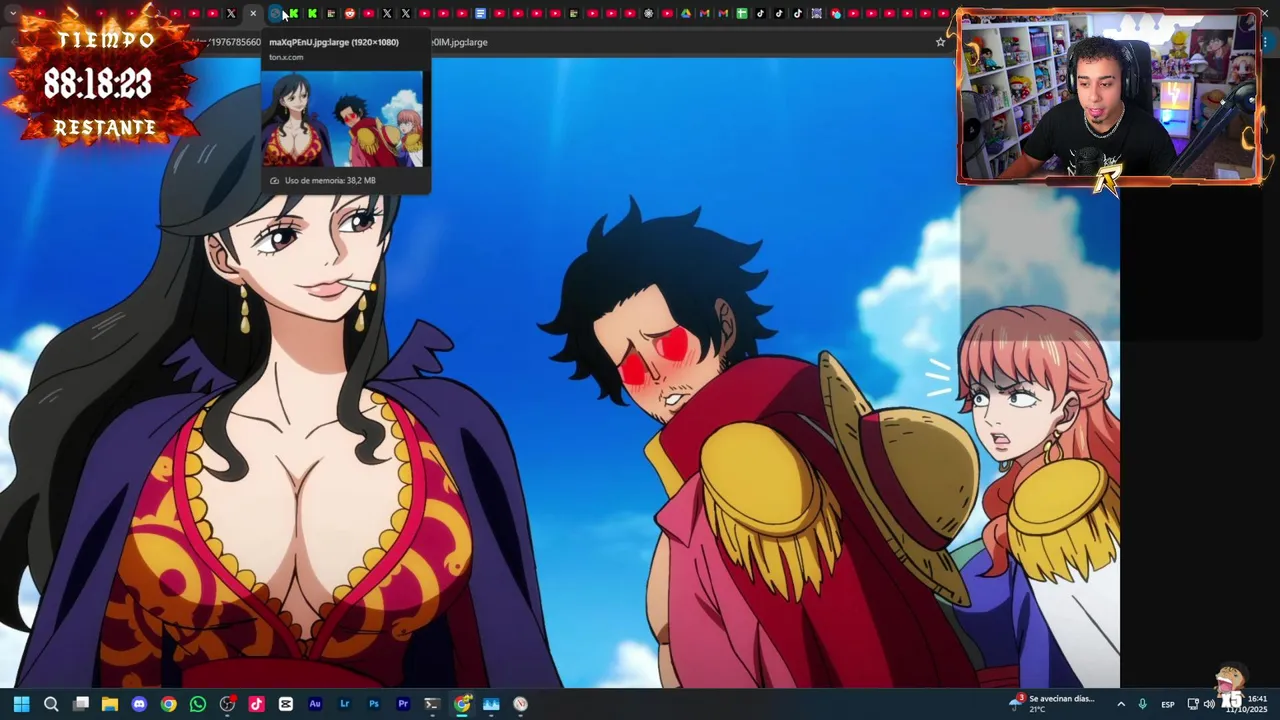Screen dimensions: 1280x720
Task: Open File Explorer from the taskbar
Action: tap(110, 704)
